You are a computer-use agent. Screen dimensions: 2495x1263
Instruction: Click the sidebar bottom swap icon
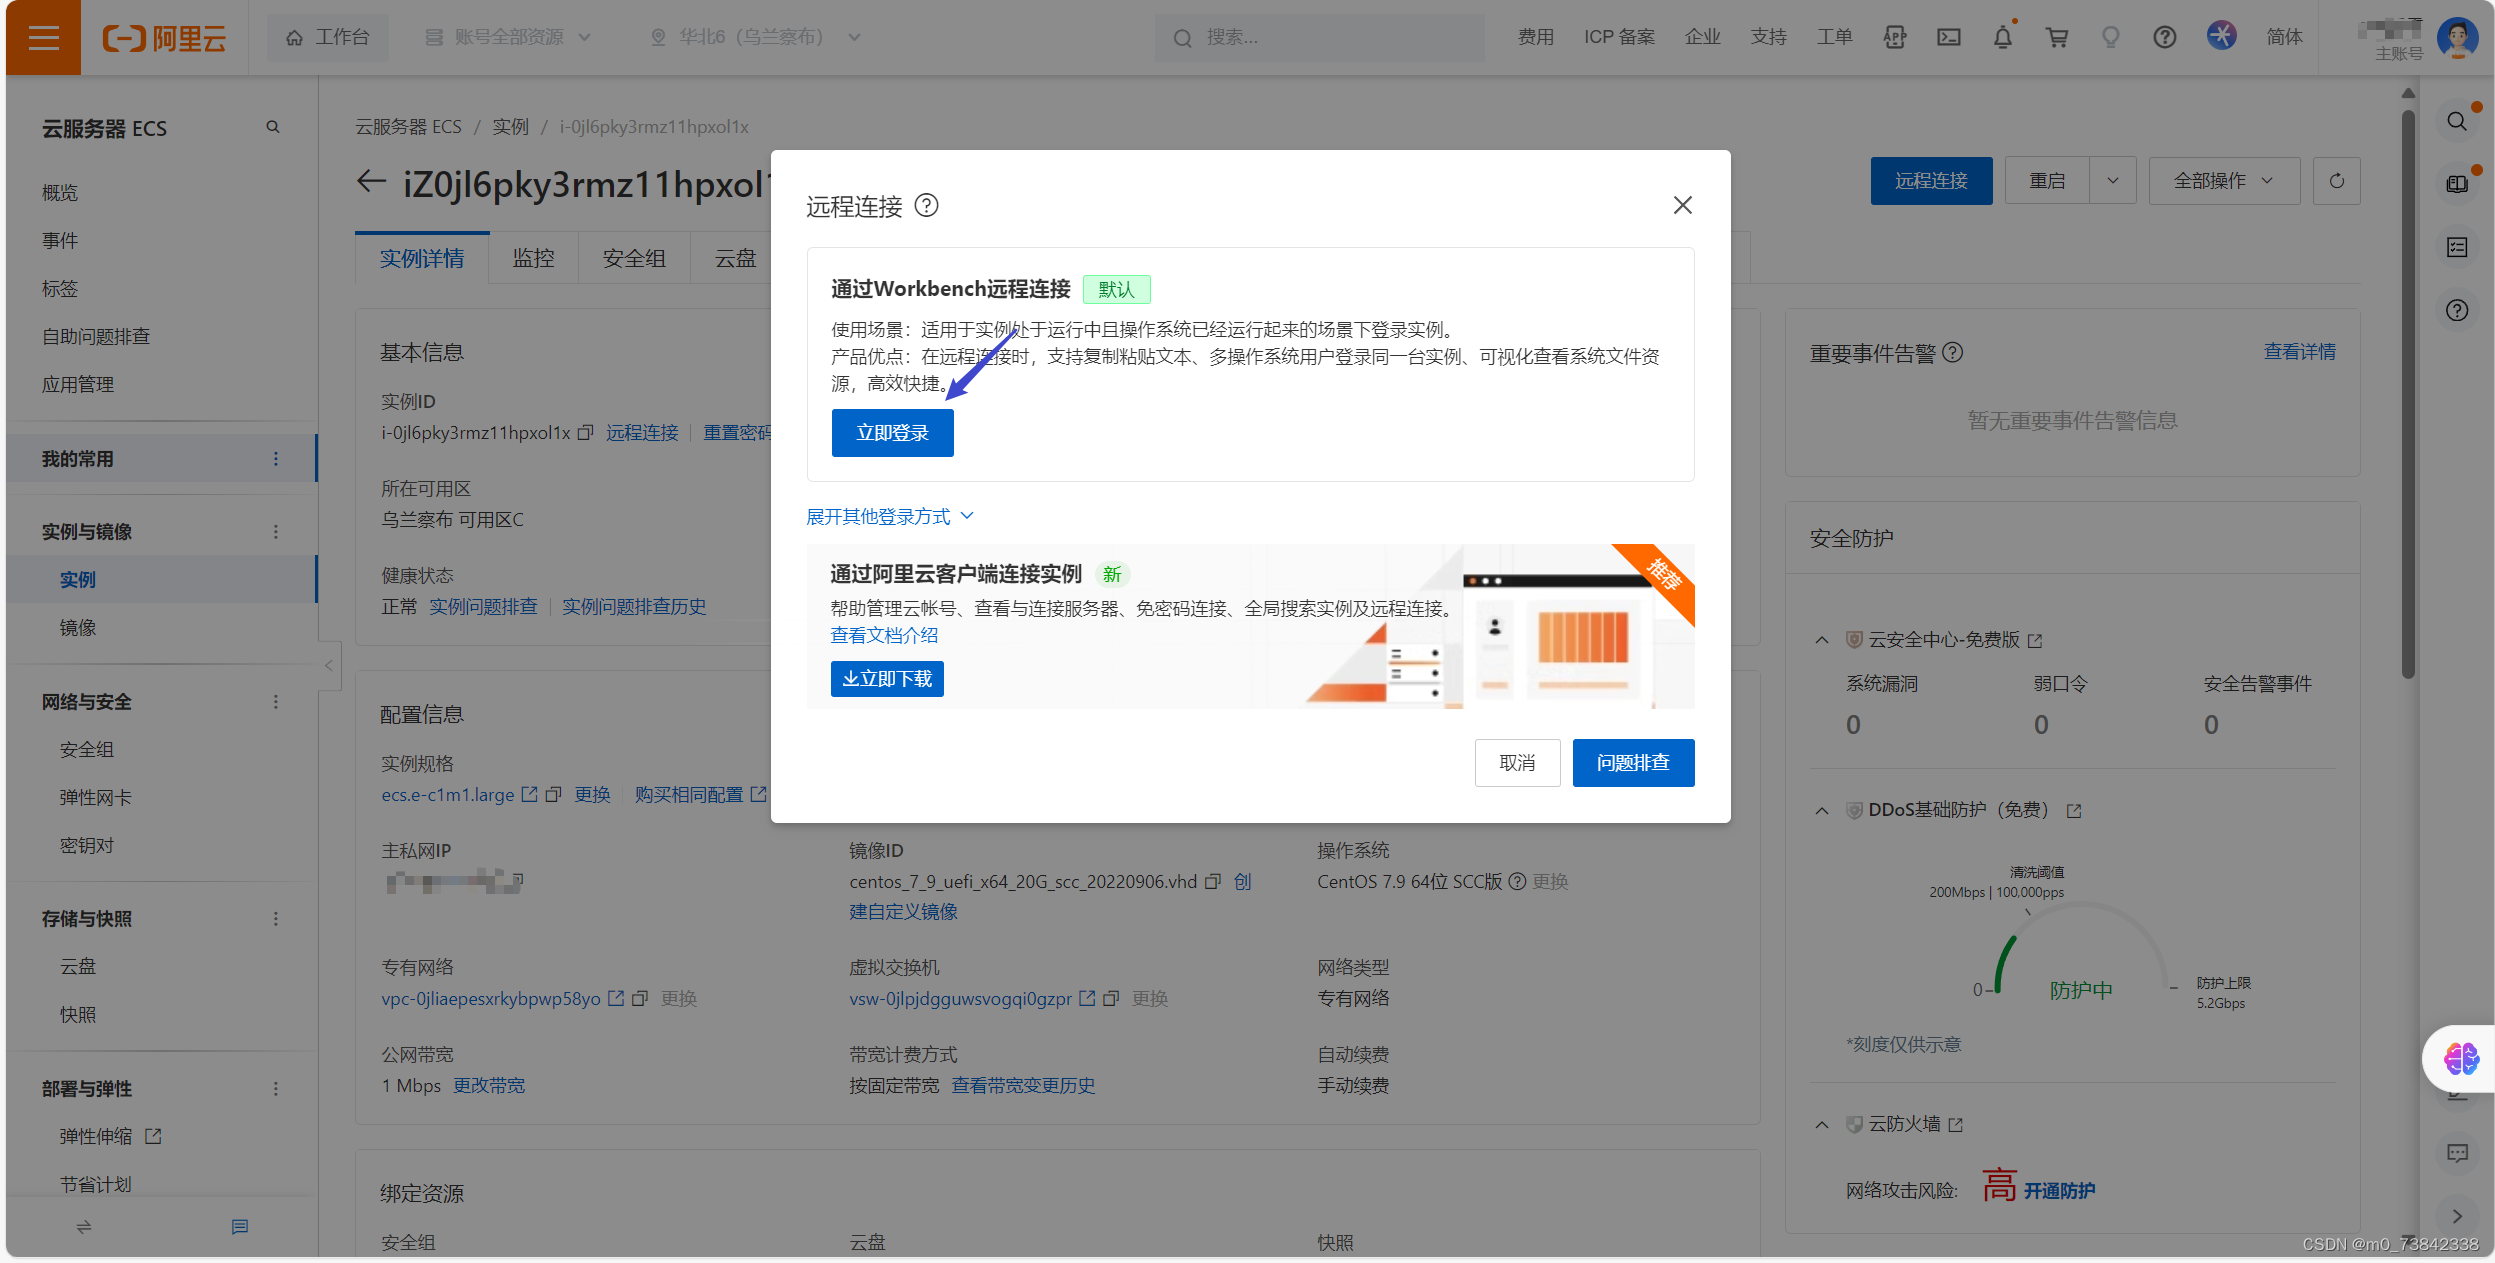[84, 1226]
